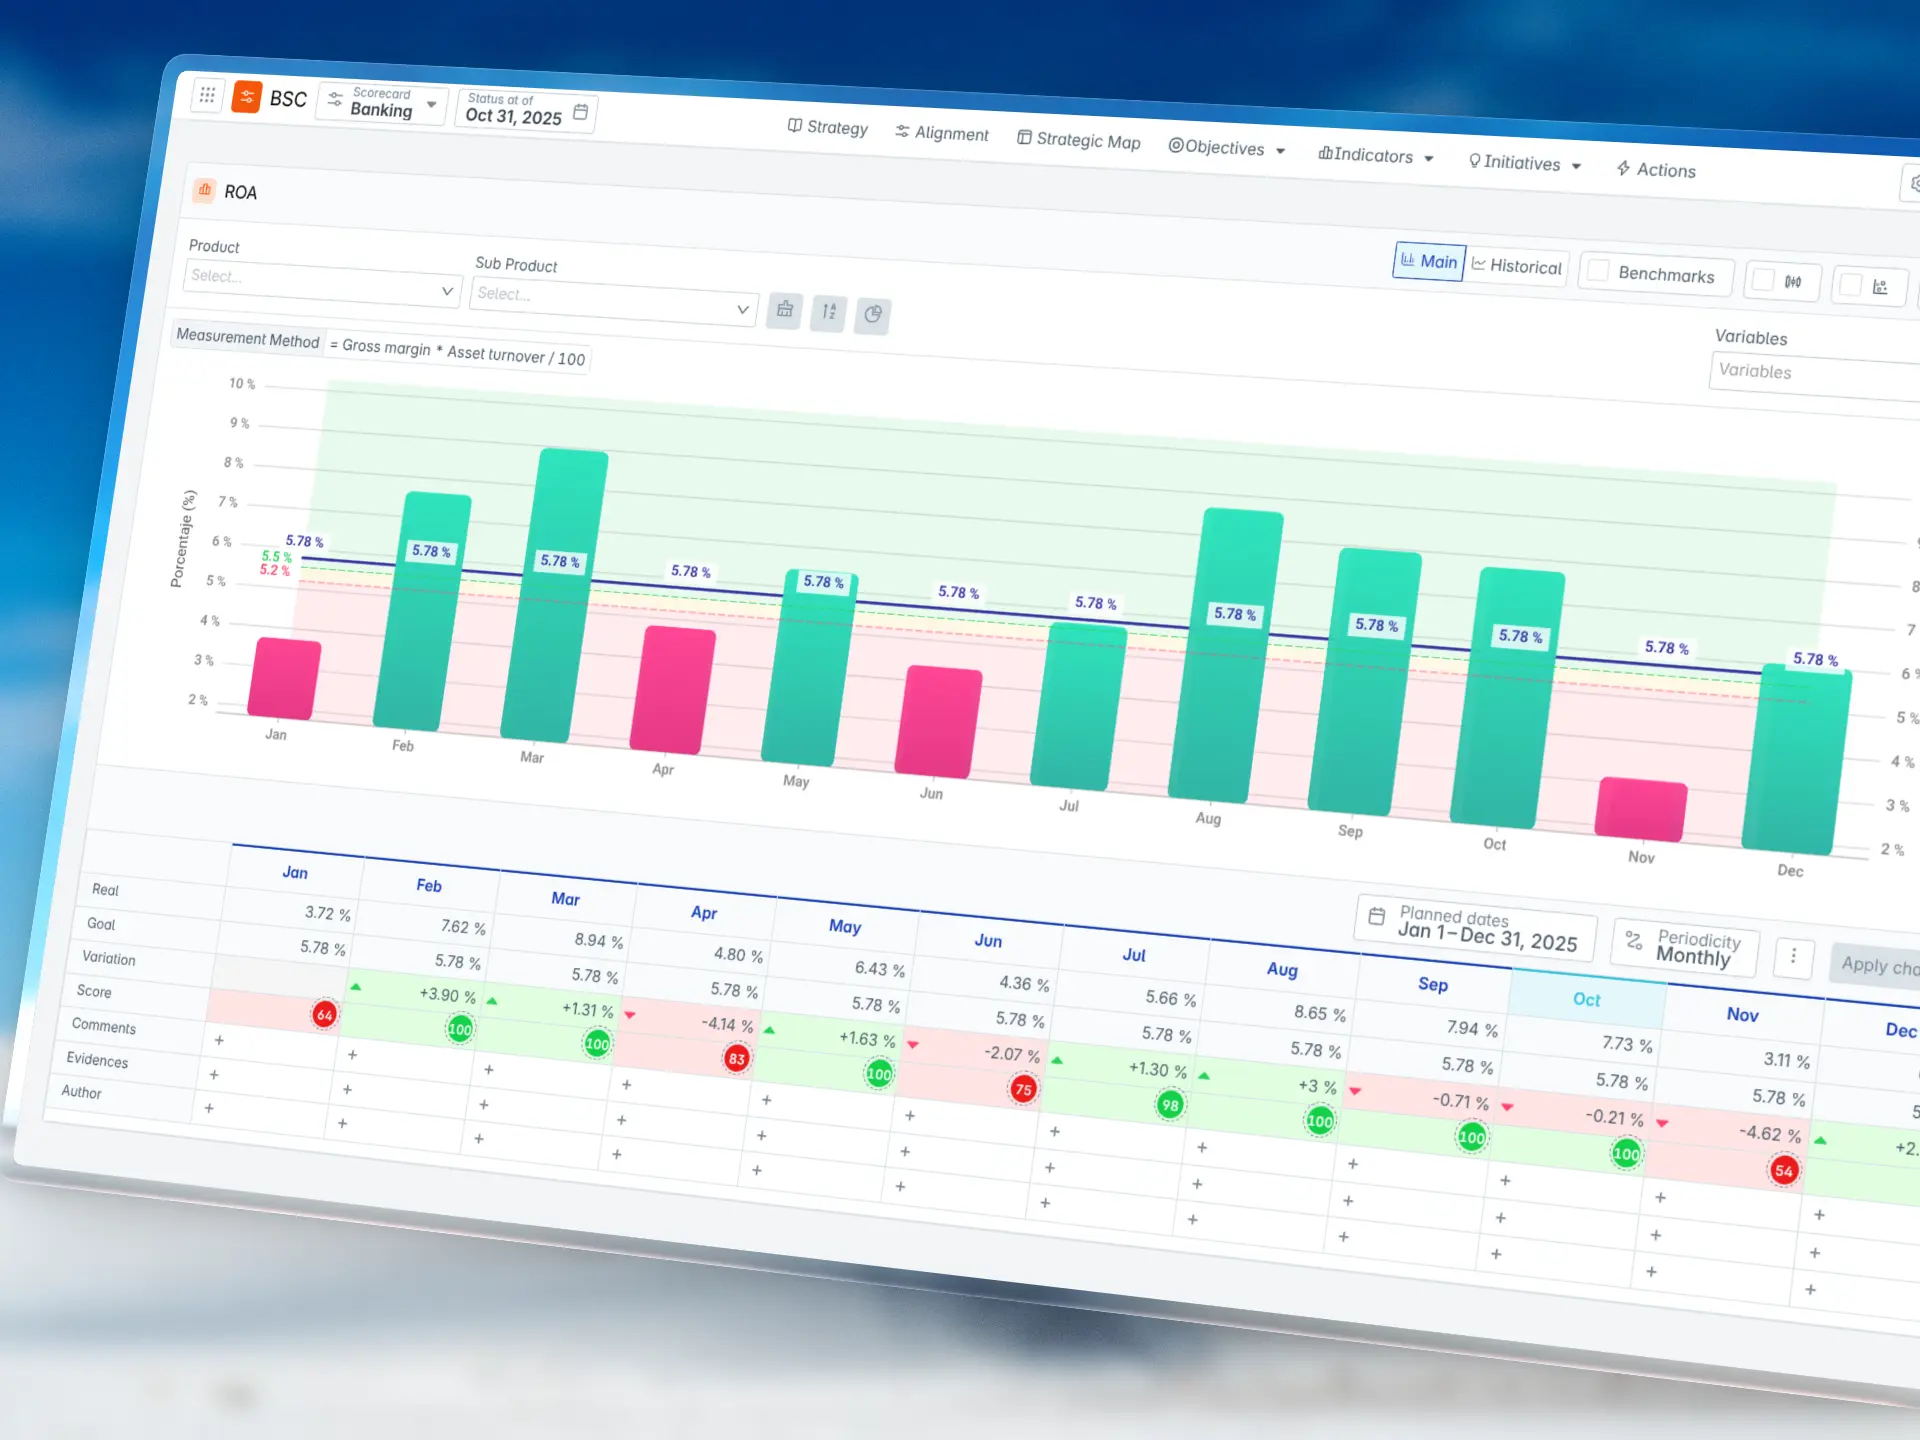Click the orange BSC module icon

[x=246, y=97]
